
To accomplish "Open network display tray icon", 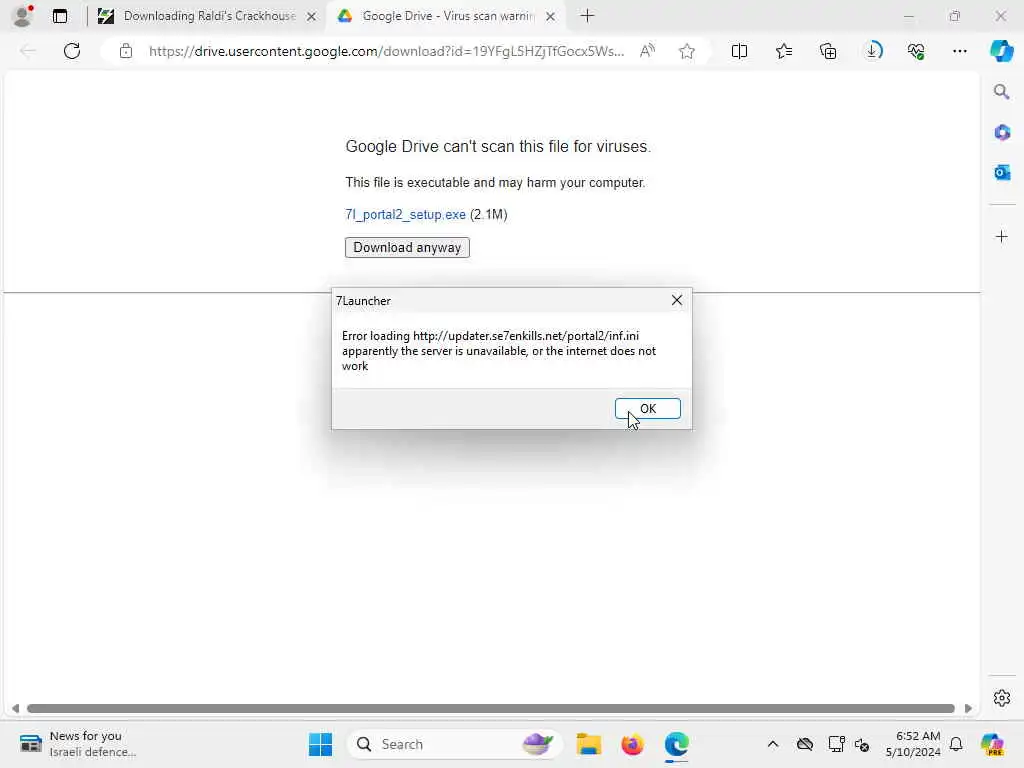I will click(x=836, y=744).
